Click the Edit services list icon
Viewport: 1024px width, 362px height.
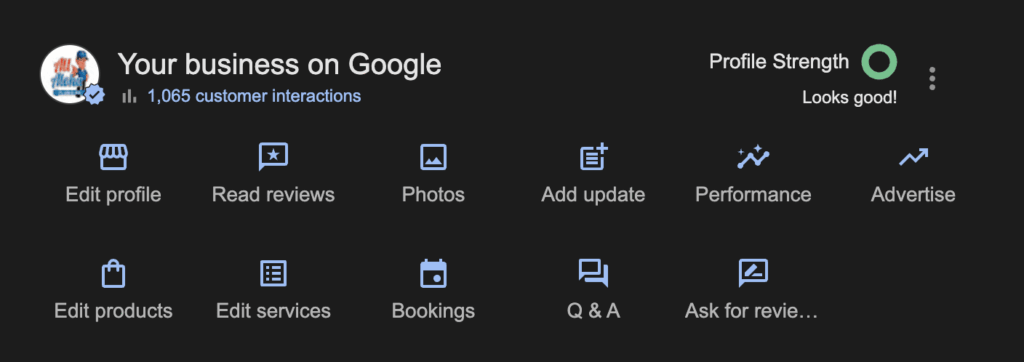(273, 273)
